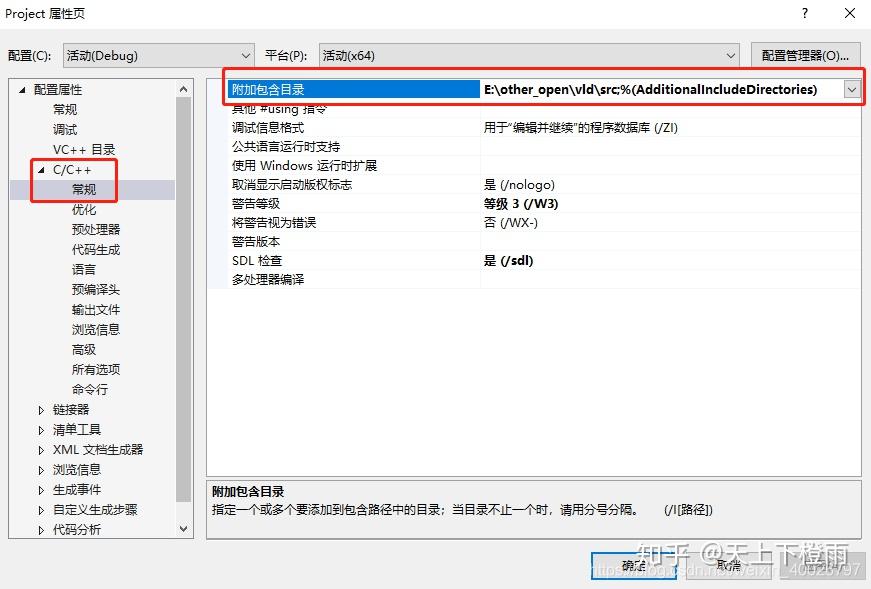Screen dimensions: 871x589
Task: Select the 优化 settings page
Action: coord(85,209)
